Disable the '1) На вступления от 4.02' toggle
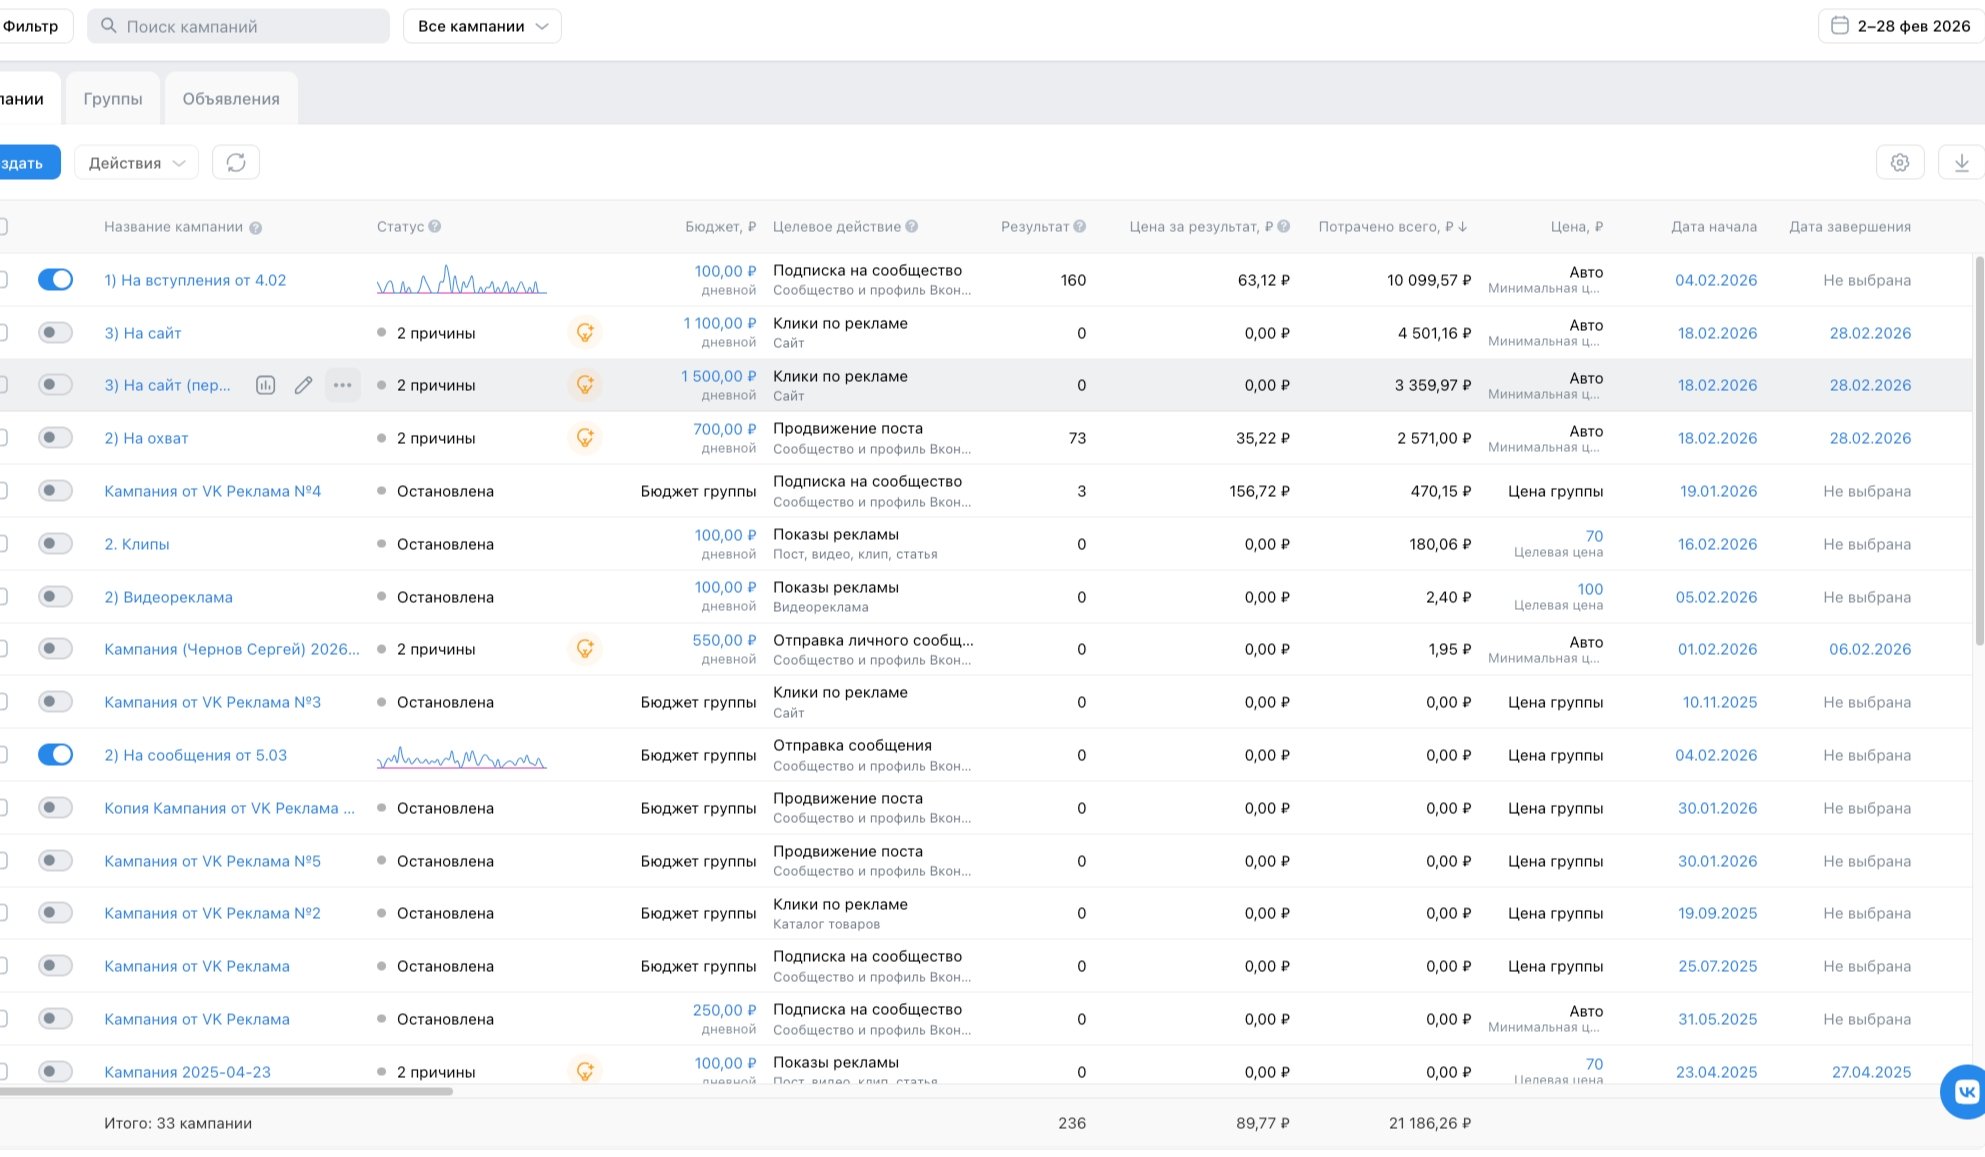The height and width of the screenshot is (1157, 1985). click(55, 280)
